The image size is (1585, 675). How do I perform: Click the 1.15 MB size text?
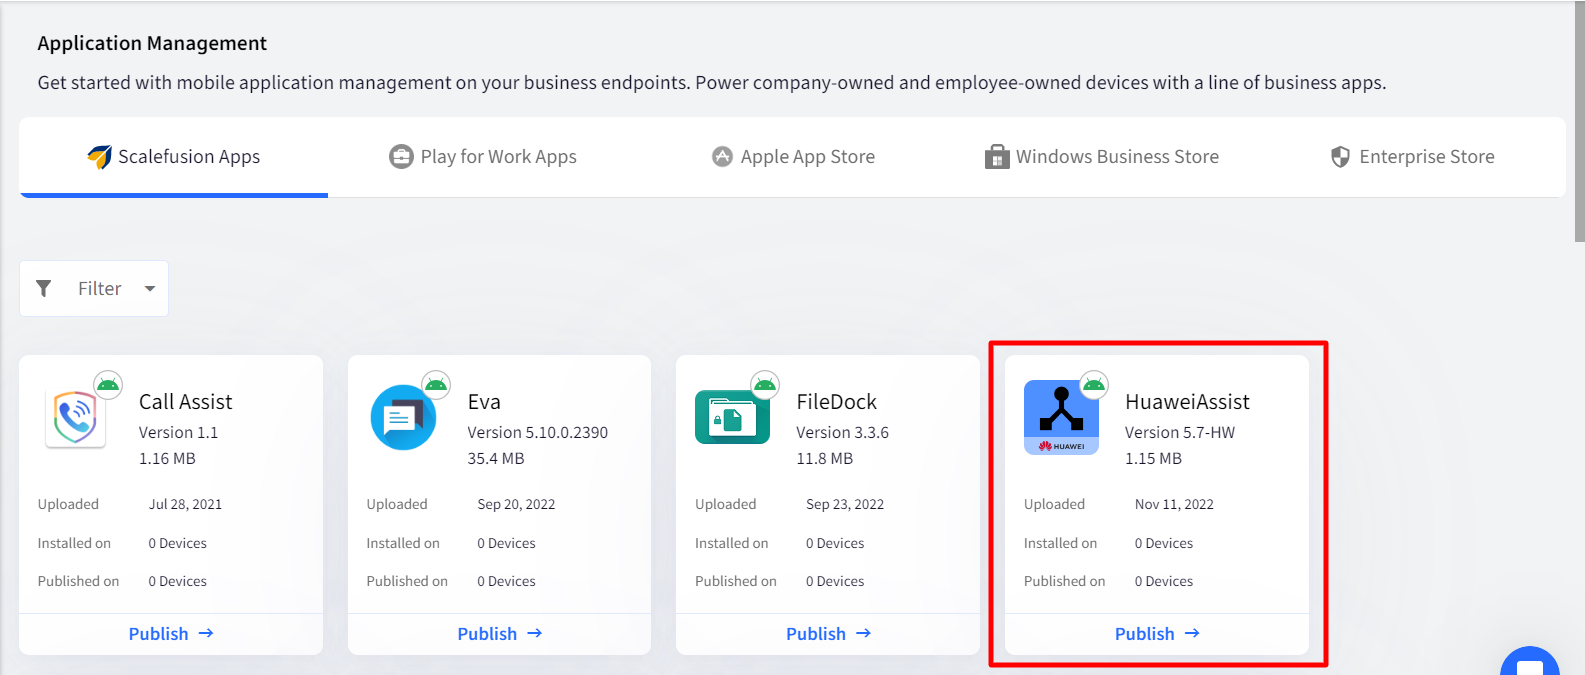click(x=1153, y=459)
